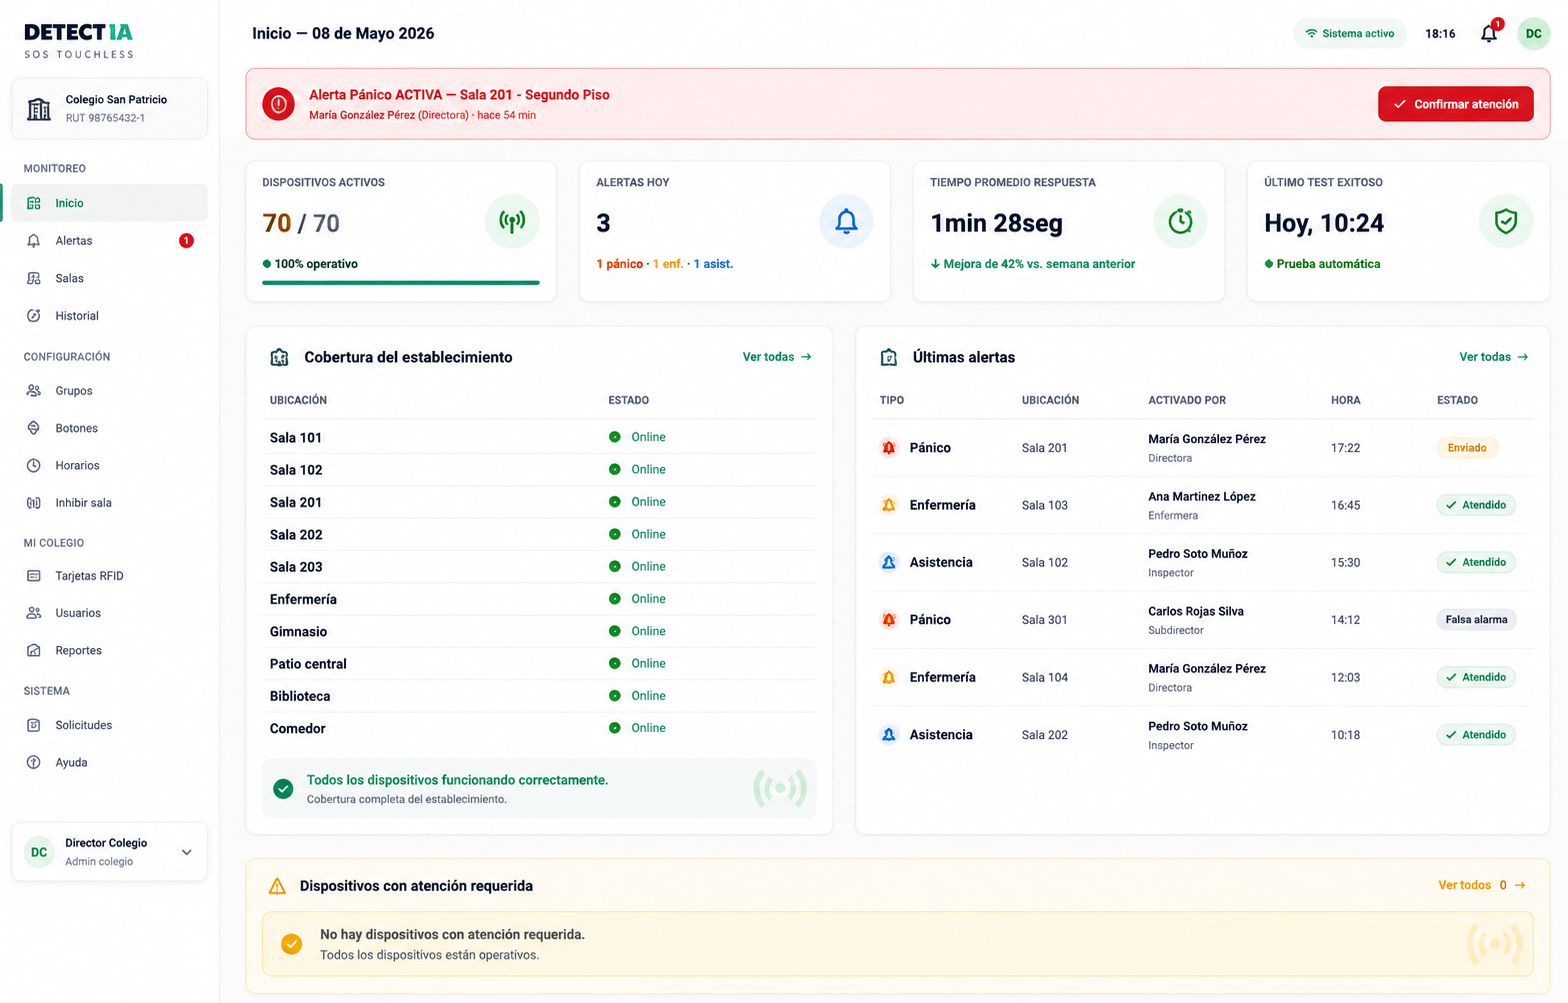Click the notification bell icon in header
Viewport: 1568px width, 1003px height.
coord(1489,33)
